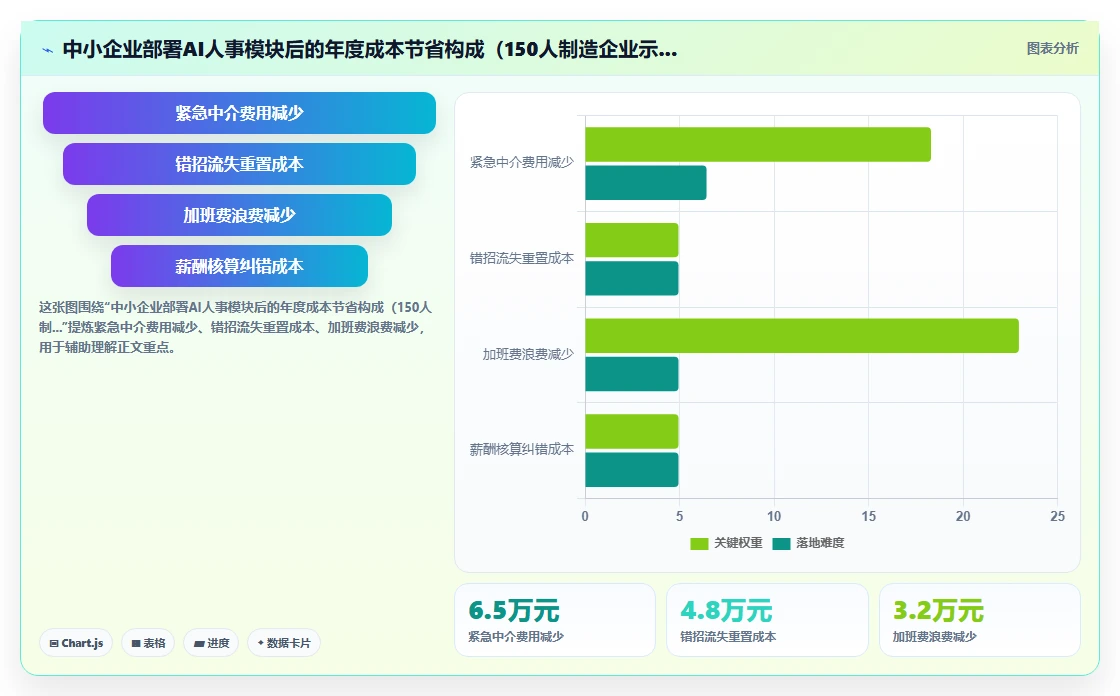The image size is (1120, 696).
Task: Click the 紧急中介费用减少 y-axis label
Action: [x=522, y=163]
